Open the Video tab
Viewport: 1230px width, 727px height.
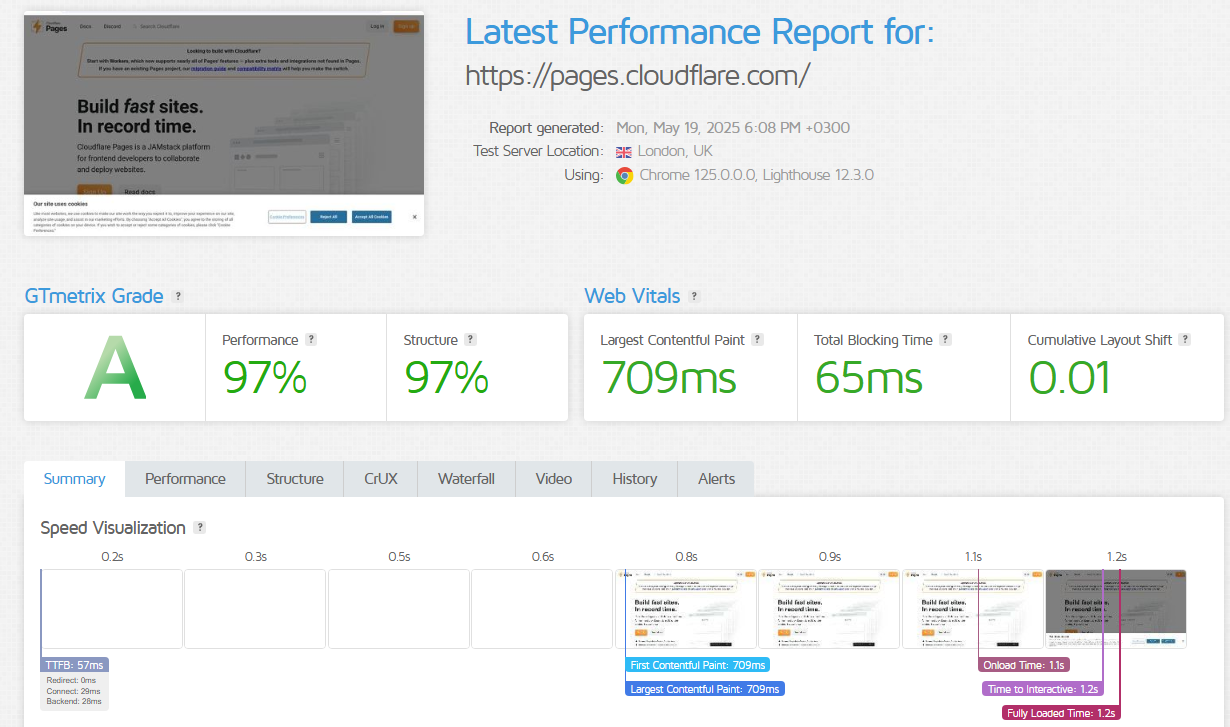554,479
